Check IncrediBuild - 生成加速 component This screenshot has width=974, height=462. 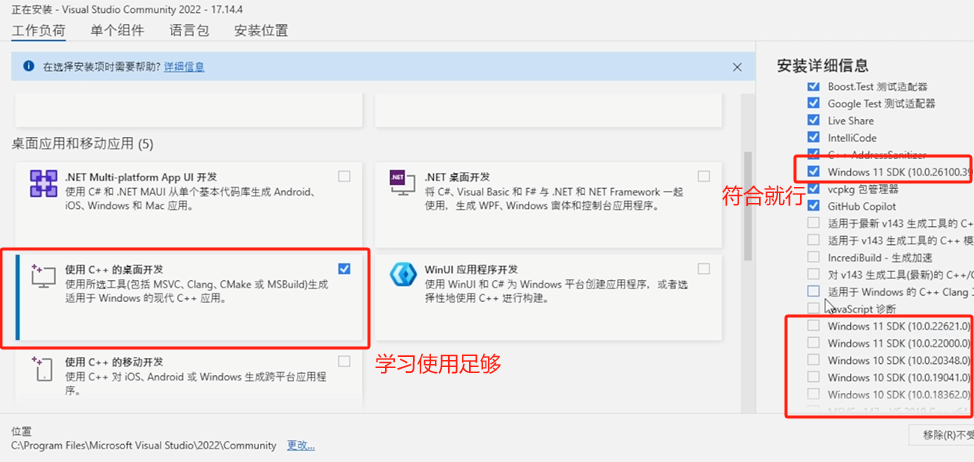pos(812,256)
